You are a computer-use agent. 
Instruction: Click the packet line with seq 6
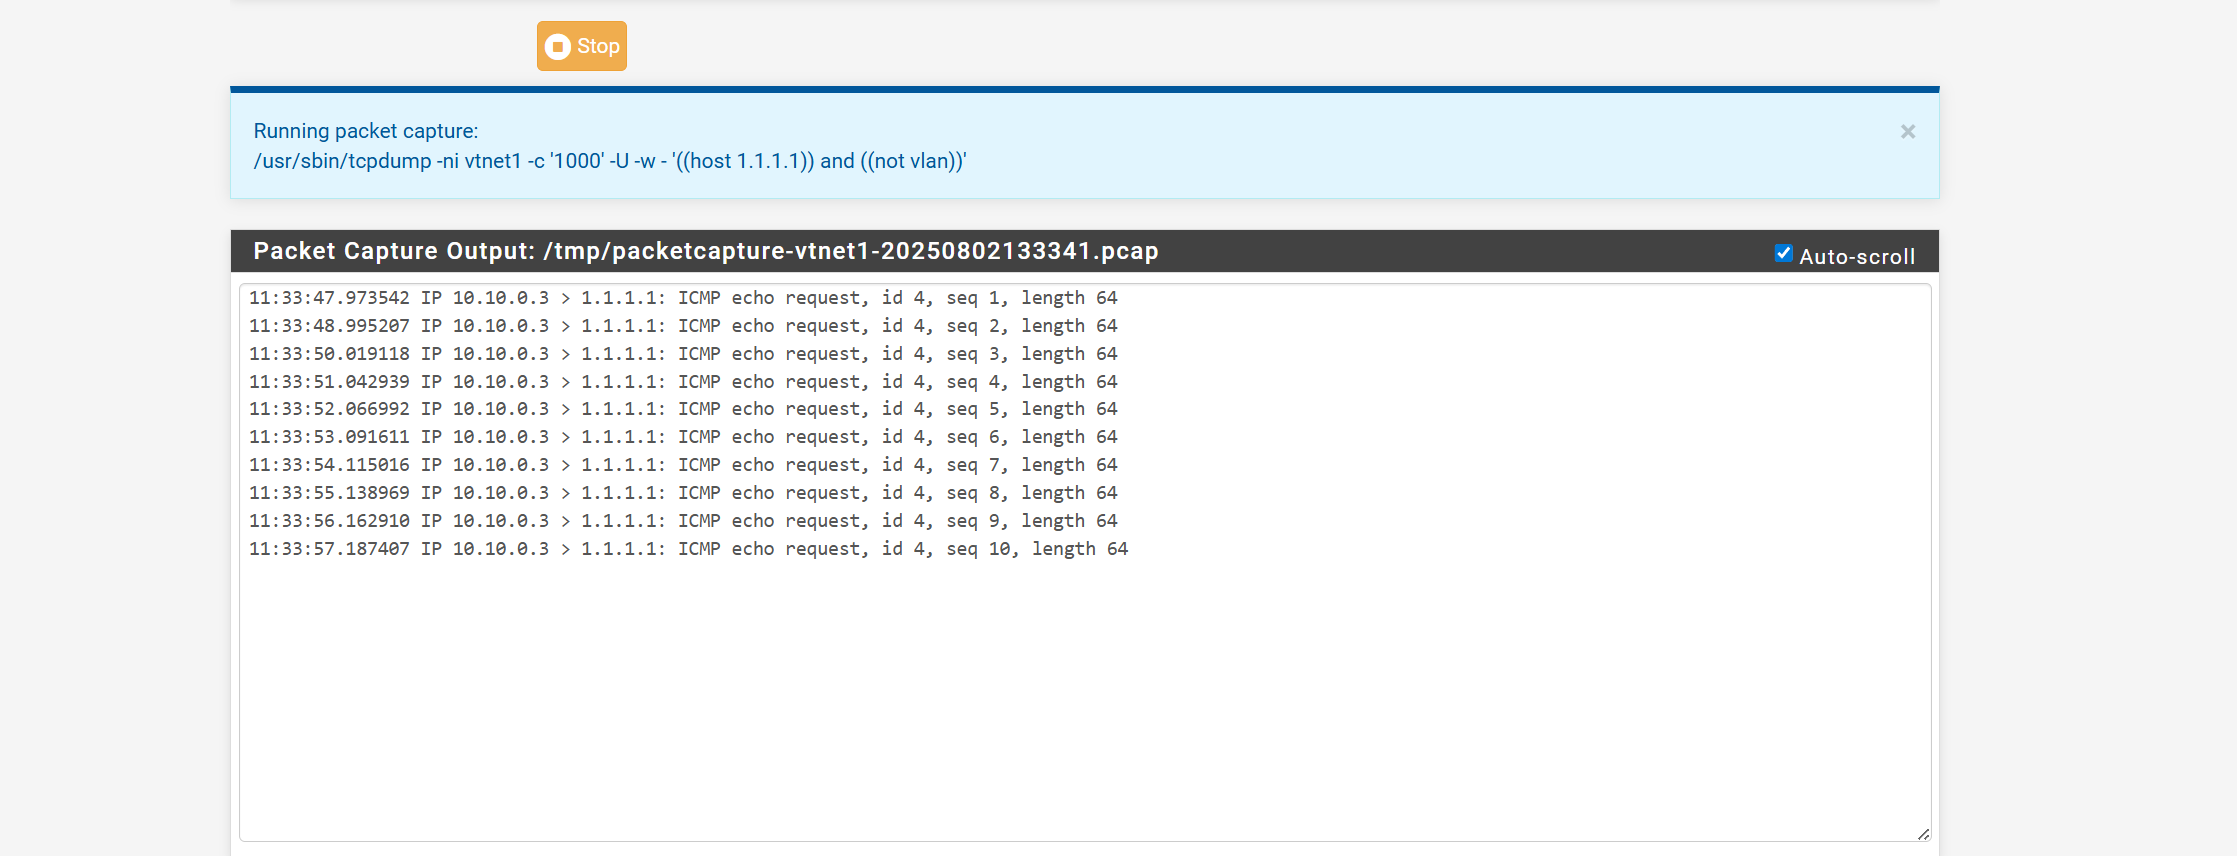point(683,437)
